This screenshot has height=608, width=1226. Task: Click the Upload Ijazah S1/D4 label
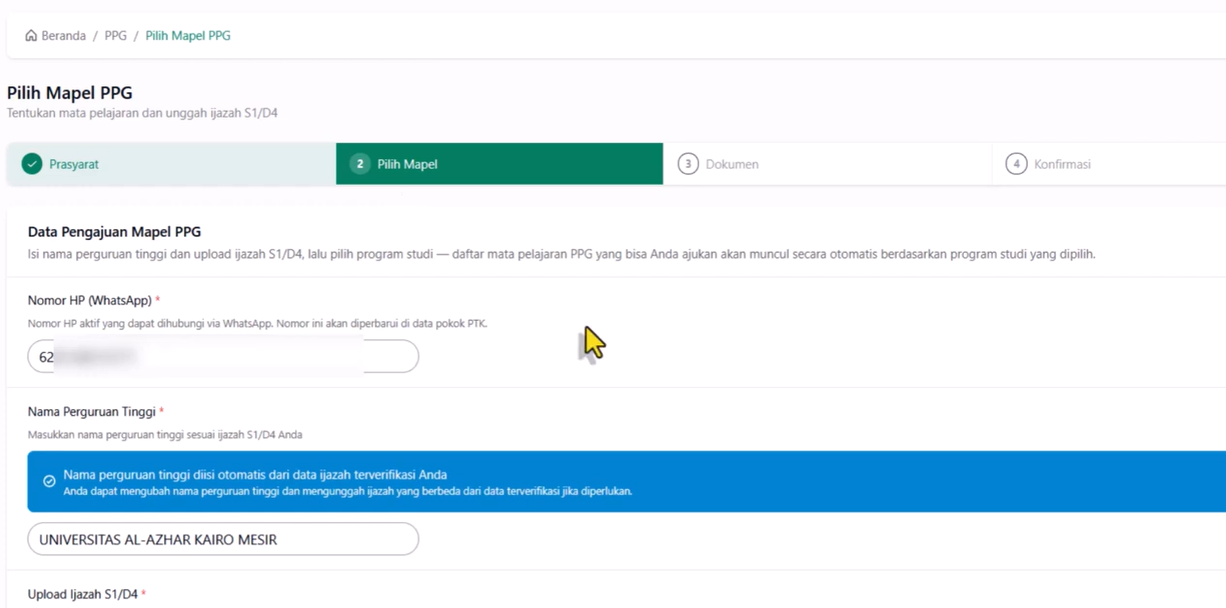[87, 594]
